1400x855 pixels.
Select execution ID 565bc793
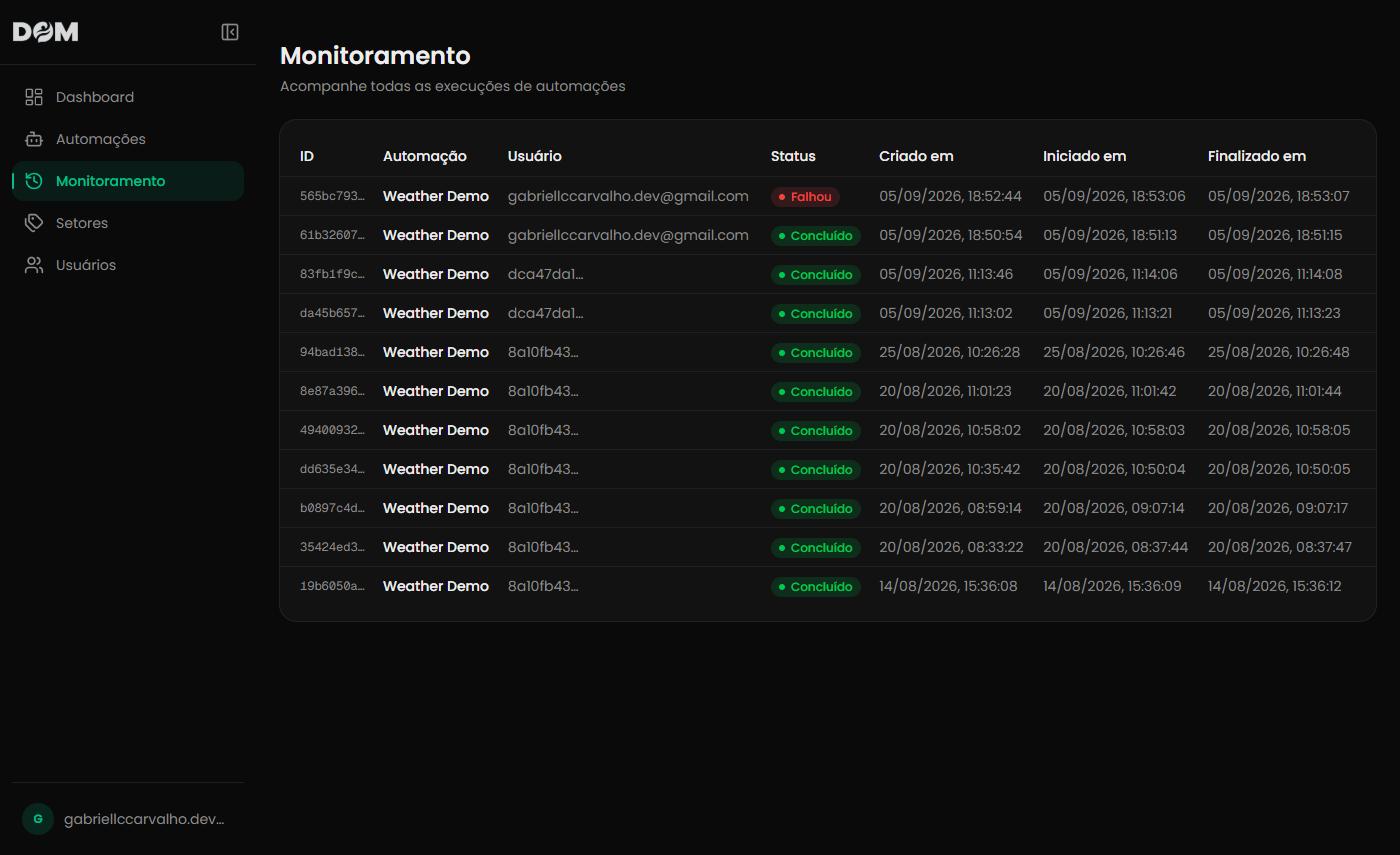click(332, 197)
